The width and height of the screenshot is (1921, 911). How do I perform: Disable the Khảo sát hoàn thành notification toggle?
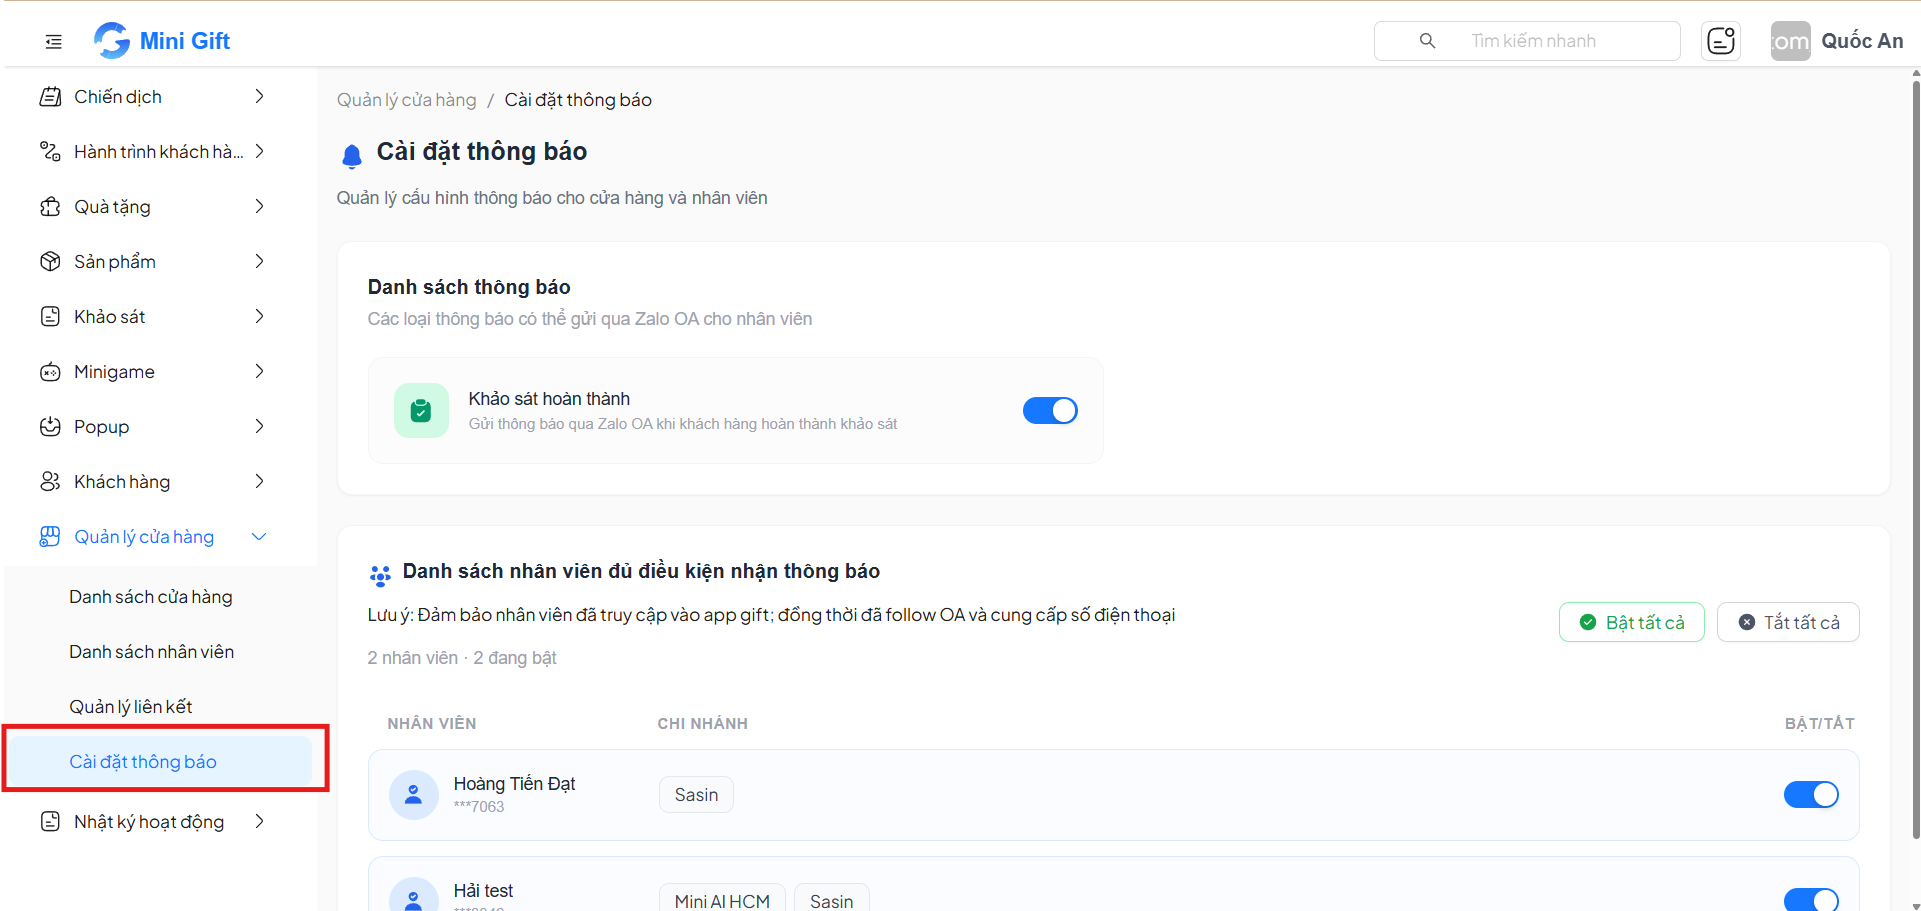(1050, 411)
